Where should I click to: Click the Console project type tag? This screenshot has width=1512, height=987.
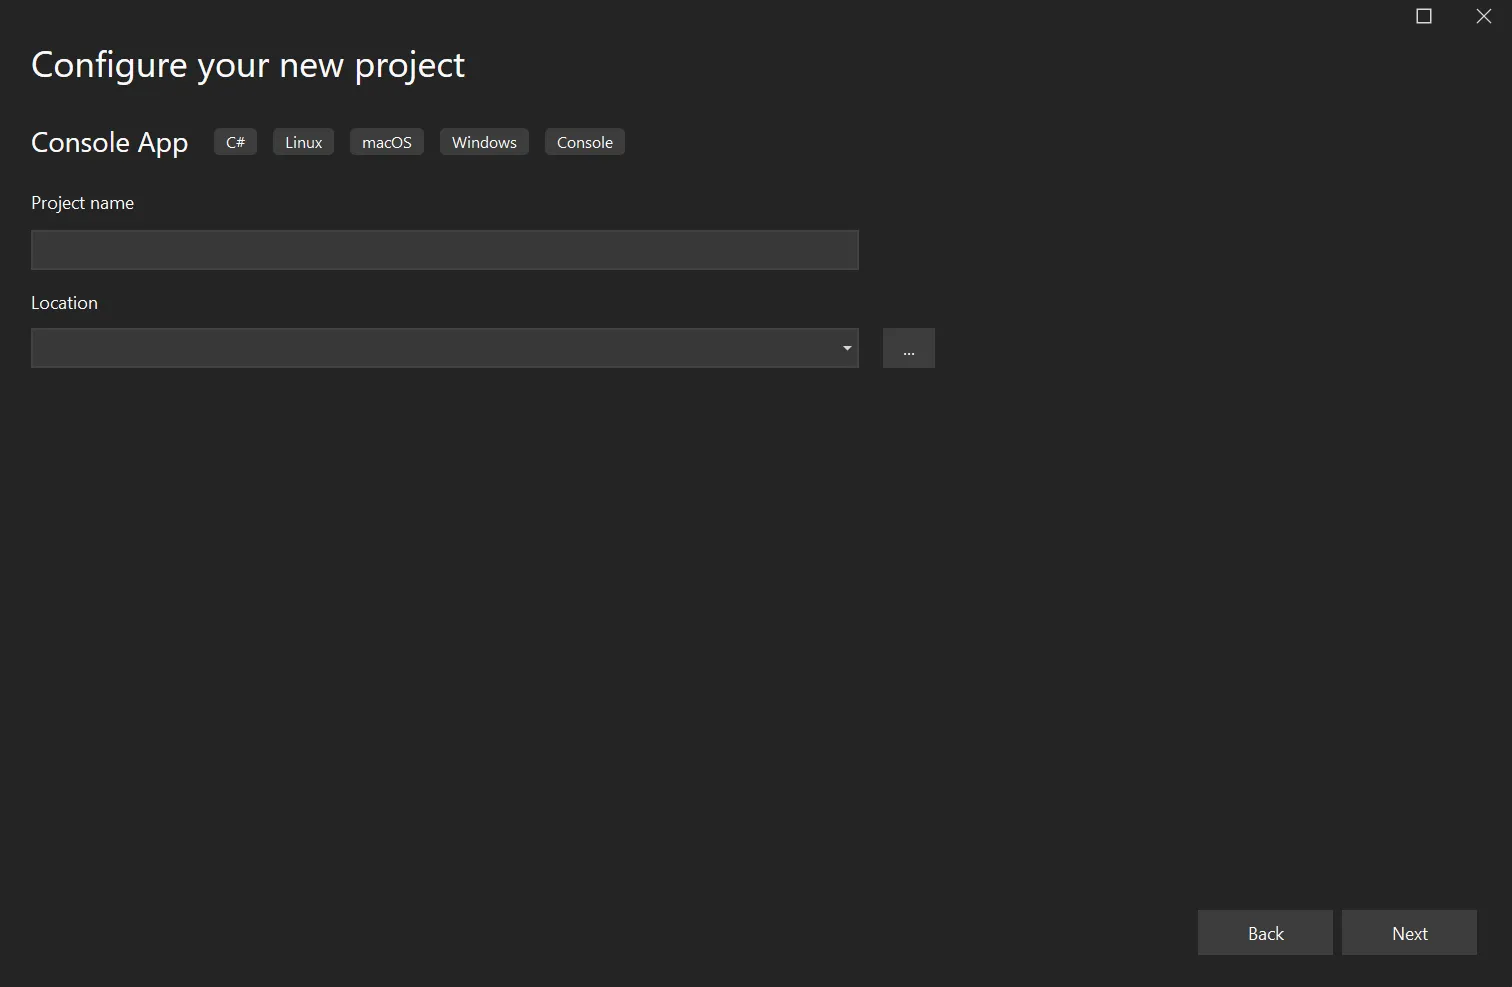[x=585, y=142]
